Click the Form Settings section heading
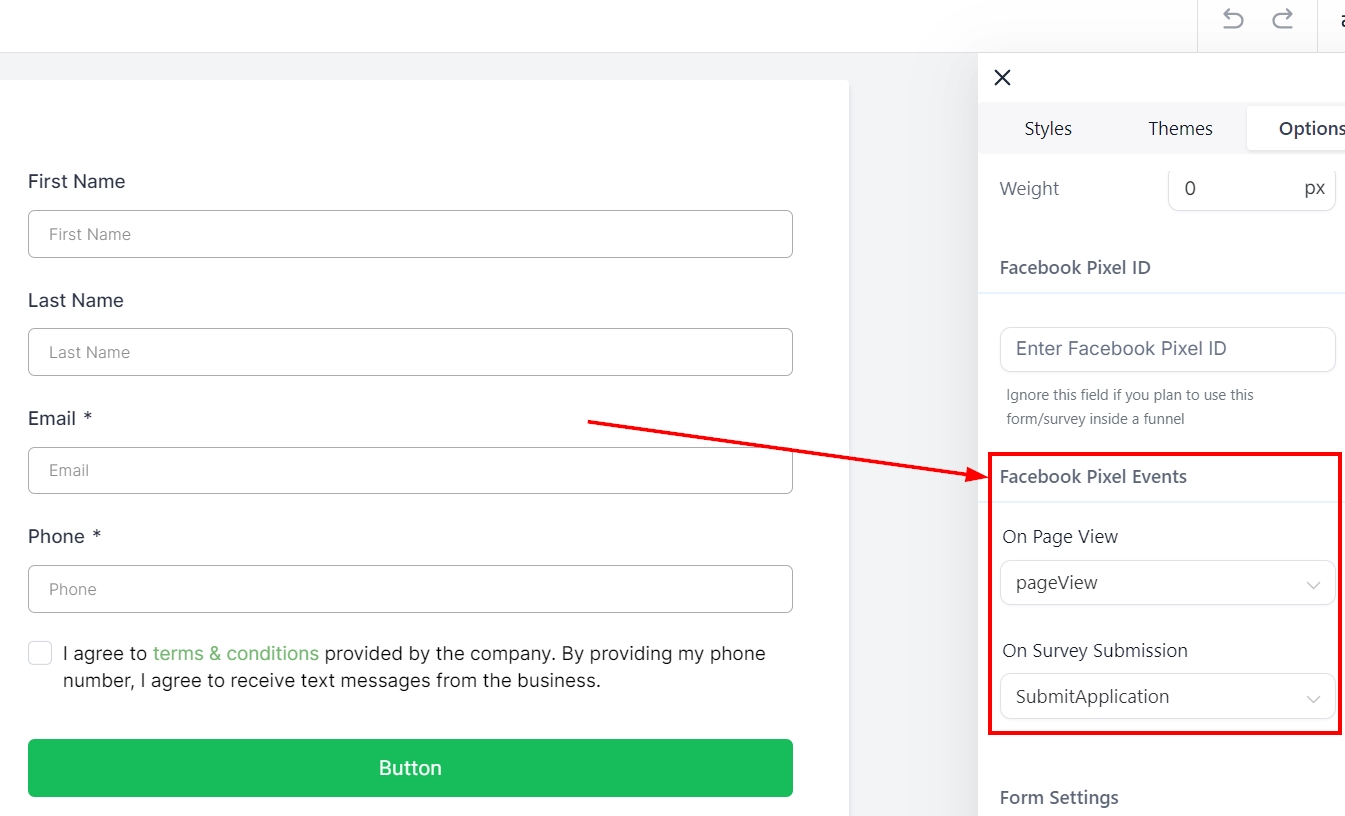Screen dimensions: 1345x816 [x=1059, y=798]
